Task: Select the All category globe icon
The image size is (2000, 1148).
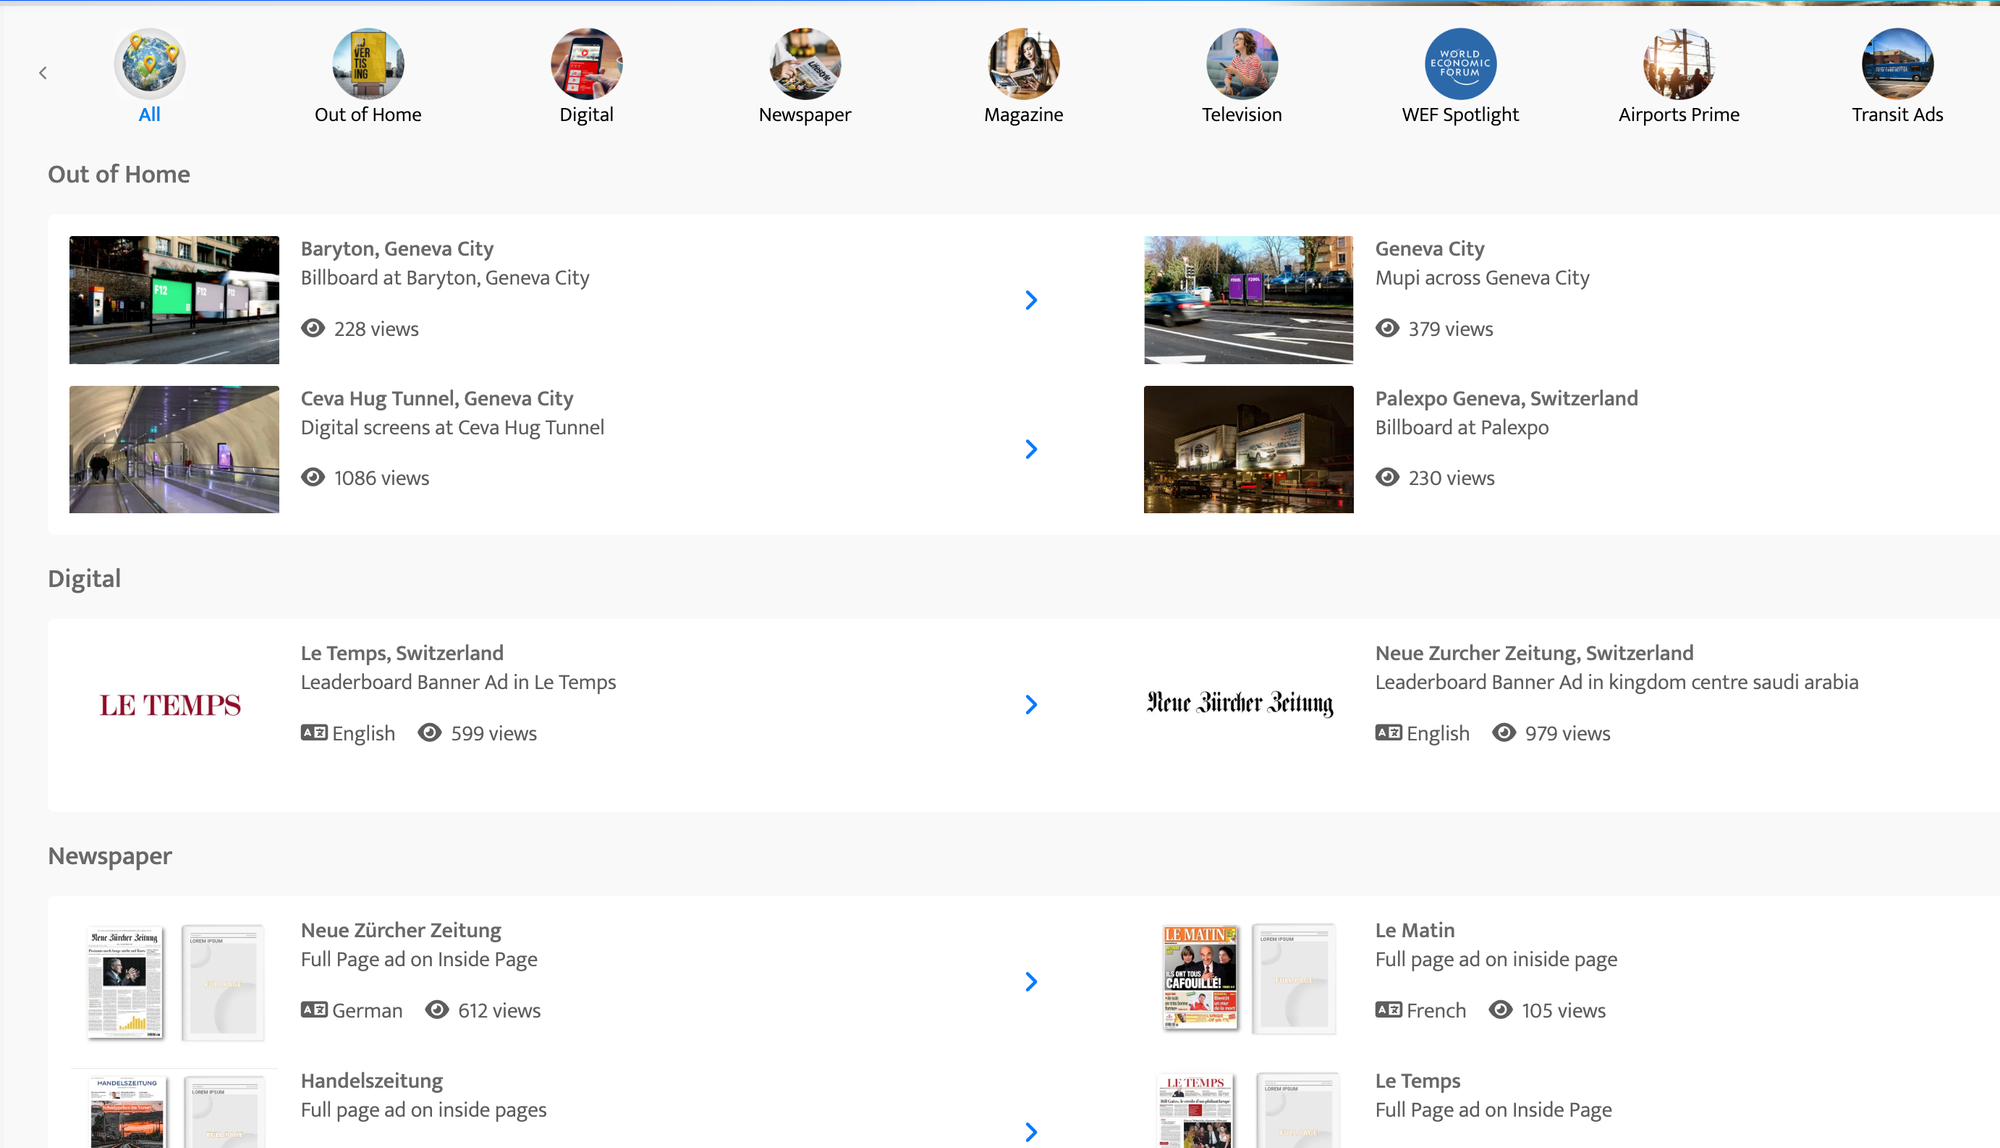Action: (149, 64)
